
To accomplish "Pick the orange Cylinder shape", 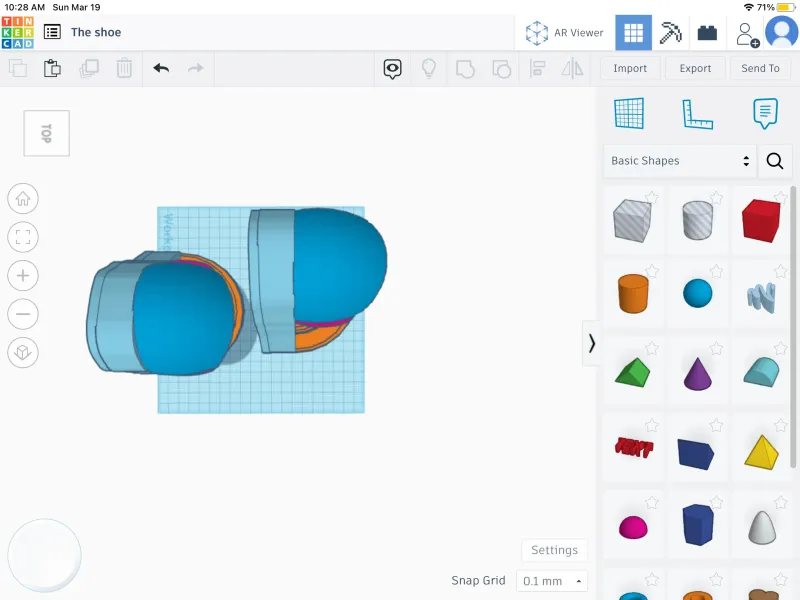I will pos(633,293).
